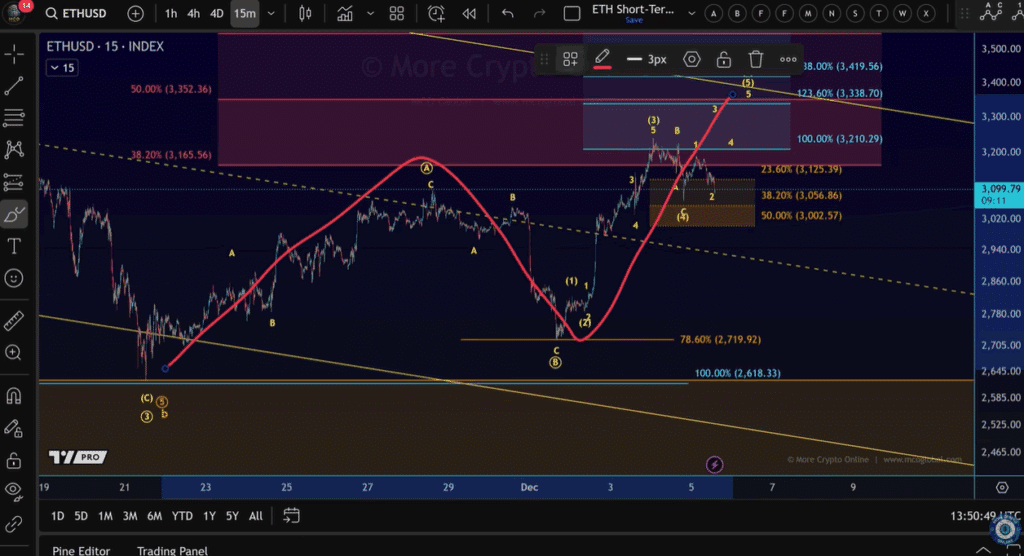1024x556 pixels.
Task: Select the zoom in tool
Action: (14, 353)
